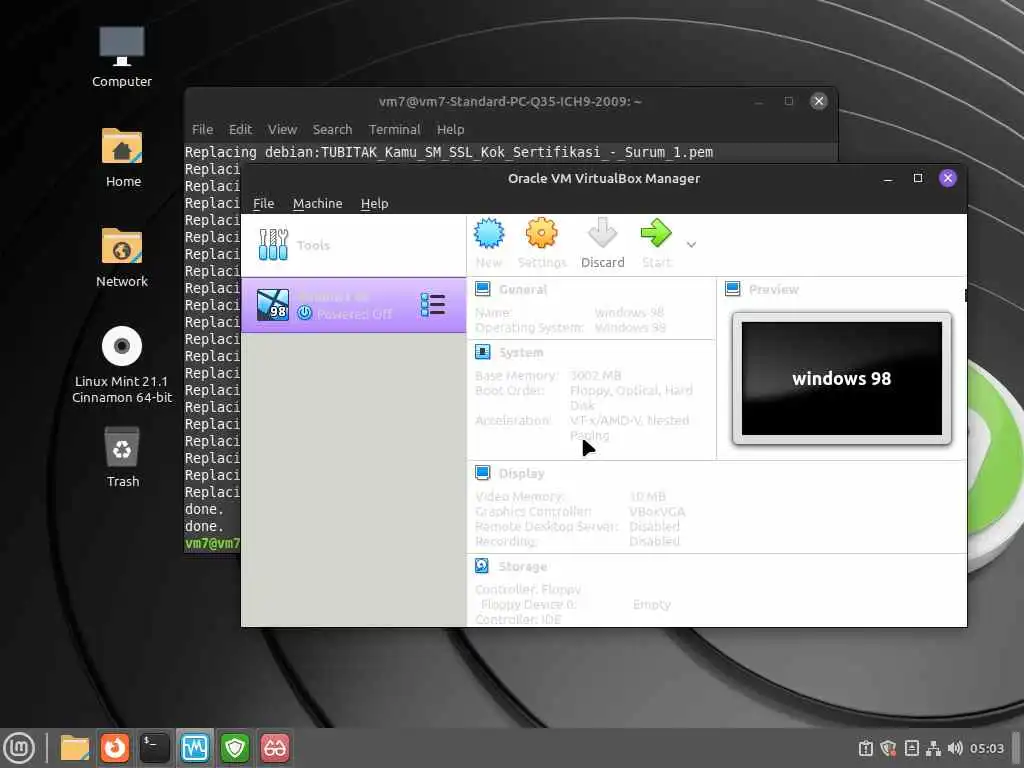Open the volume tray icon
This screenshot has height=768, width=1024.
955,748
